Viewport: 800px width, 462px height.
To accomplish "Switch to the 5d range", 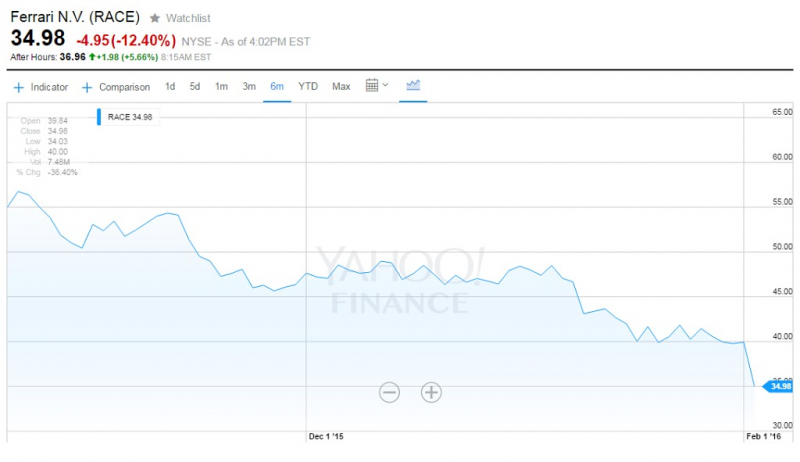I will tap(195, 87).
